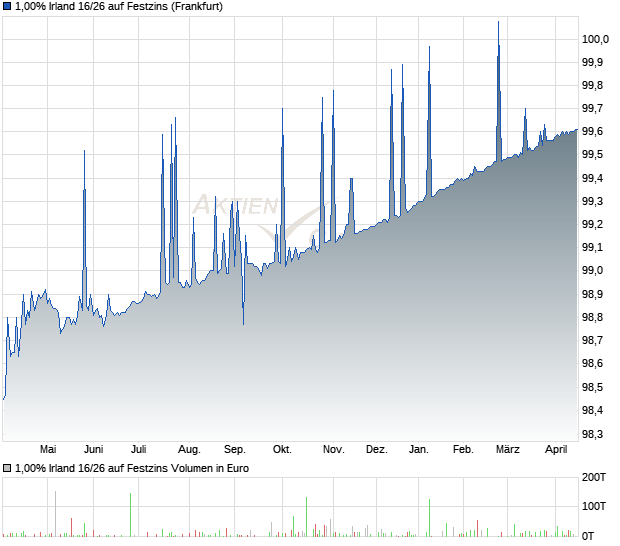Click the 98,7 price axis value
This screenshot has height=546, width=620.
click(593, 340)
